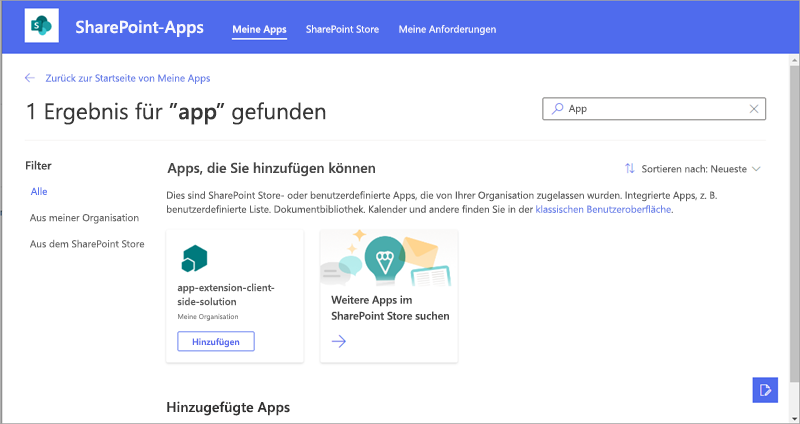The width and height of the screenshot is (800, 424).
Task: Clear the search box with X
Action: point(754,109)
